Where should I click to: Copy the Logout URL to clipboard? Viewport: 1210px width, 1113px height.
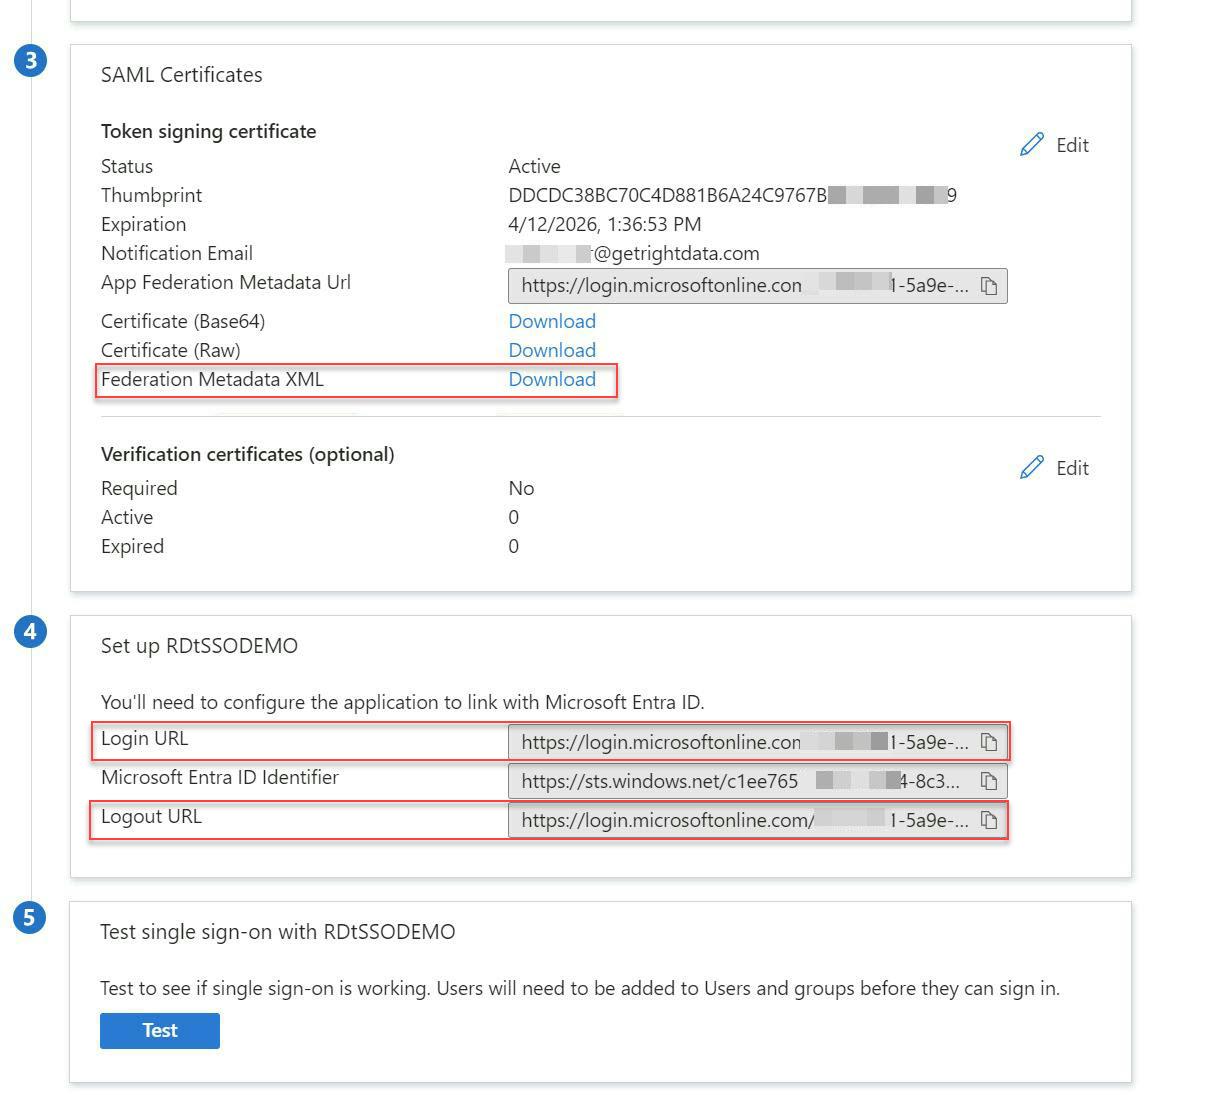[989, 820]
